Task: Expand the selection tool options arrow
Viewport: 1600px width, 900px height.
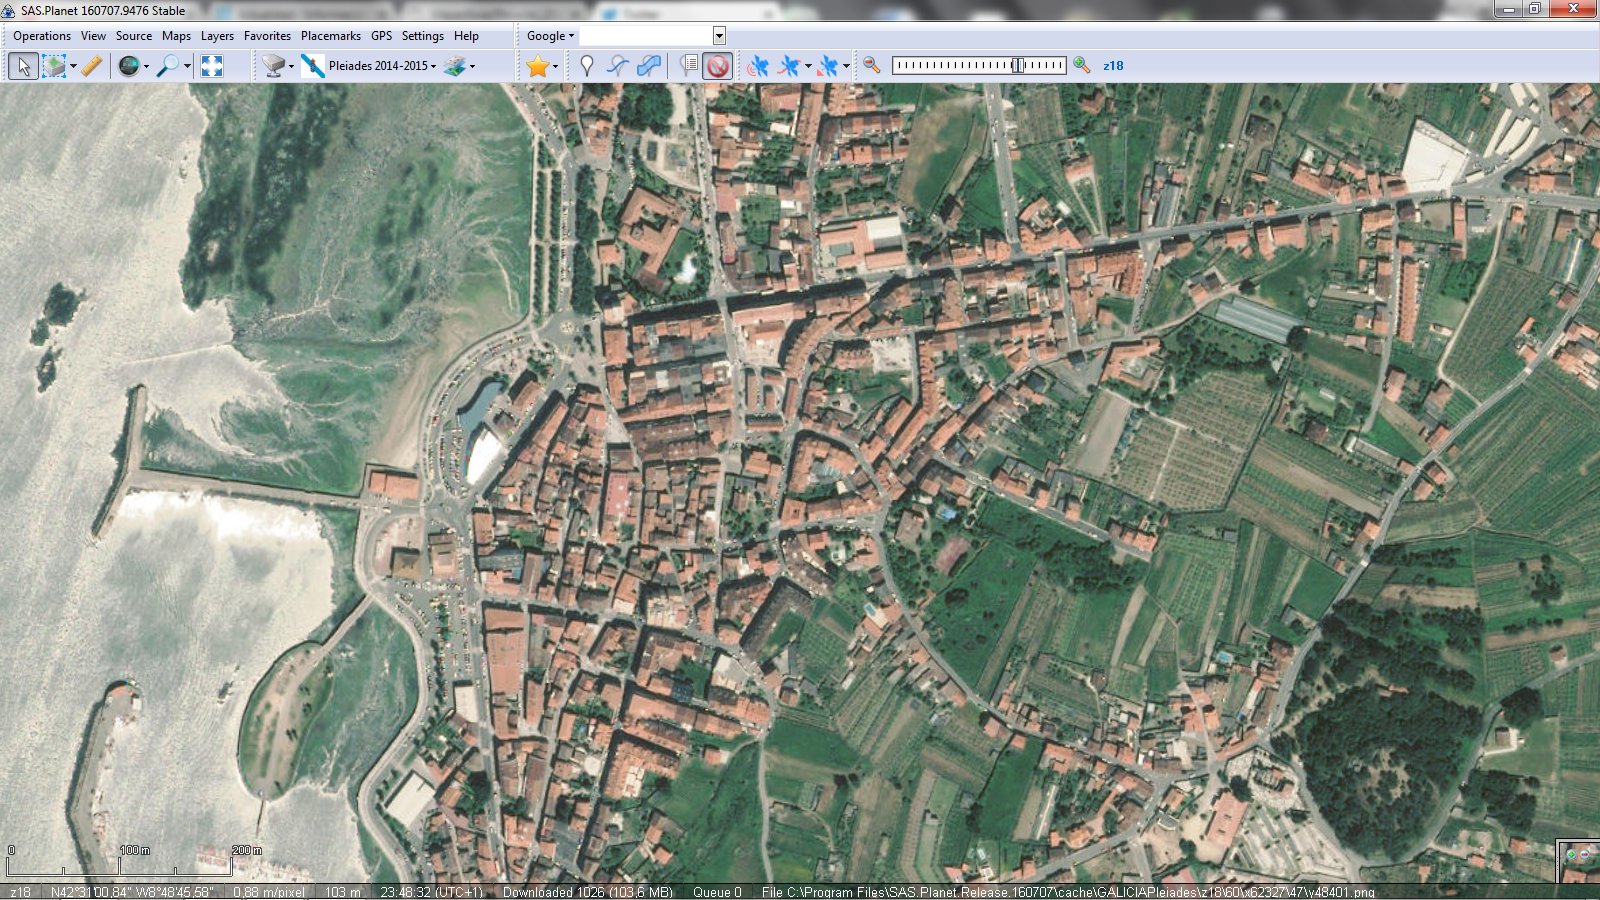Action: click(73, 66)
